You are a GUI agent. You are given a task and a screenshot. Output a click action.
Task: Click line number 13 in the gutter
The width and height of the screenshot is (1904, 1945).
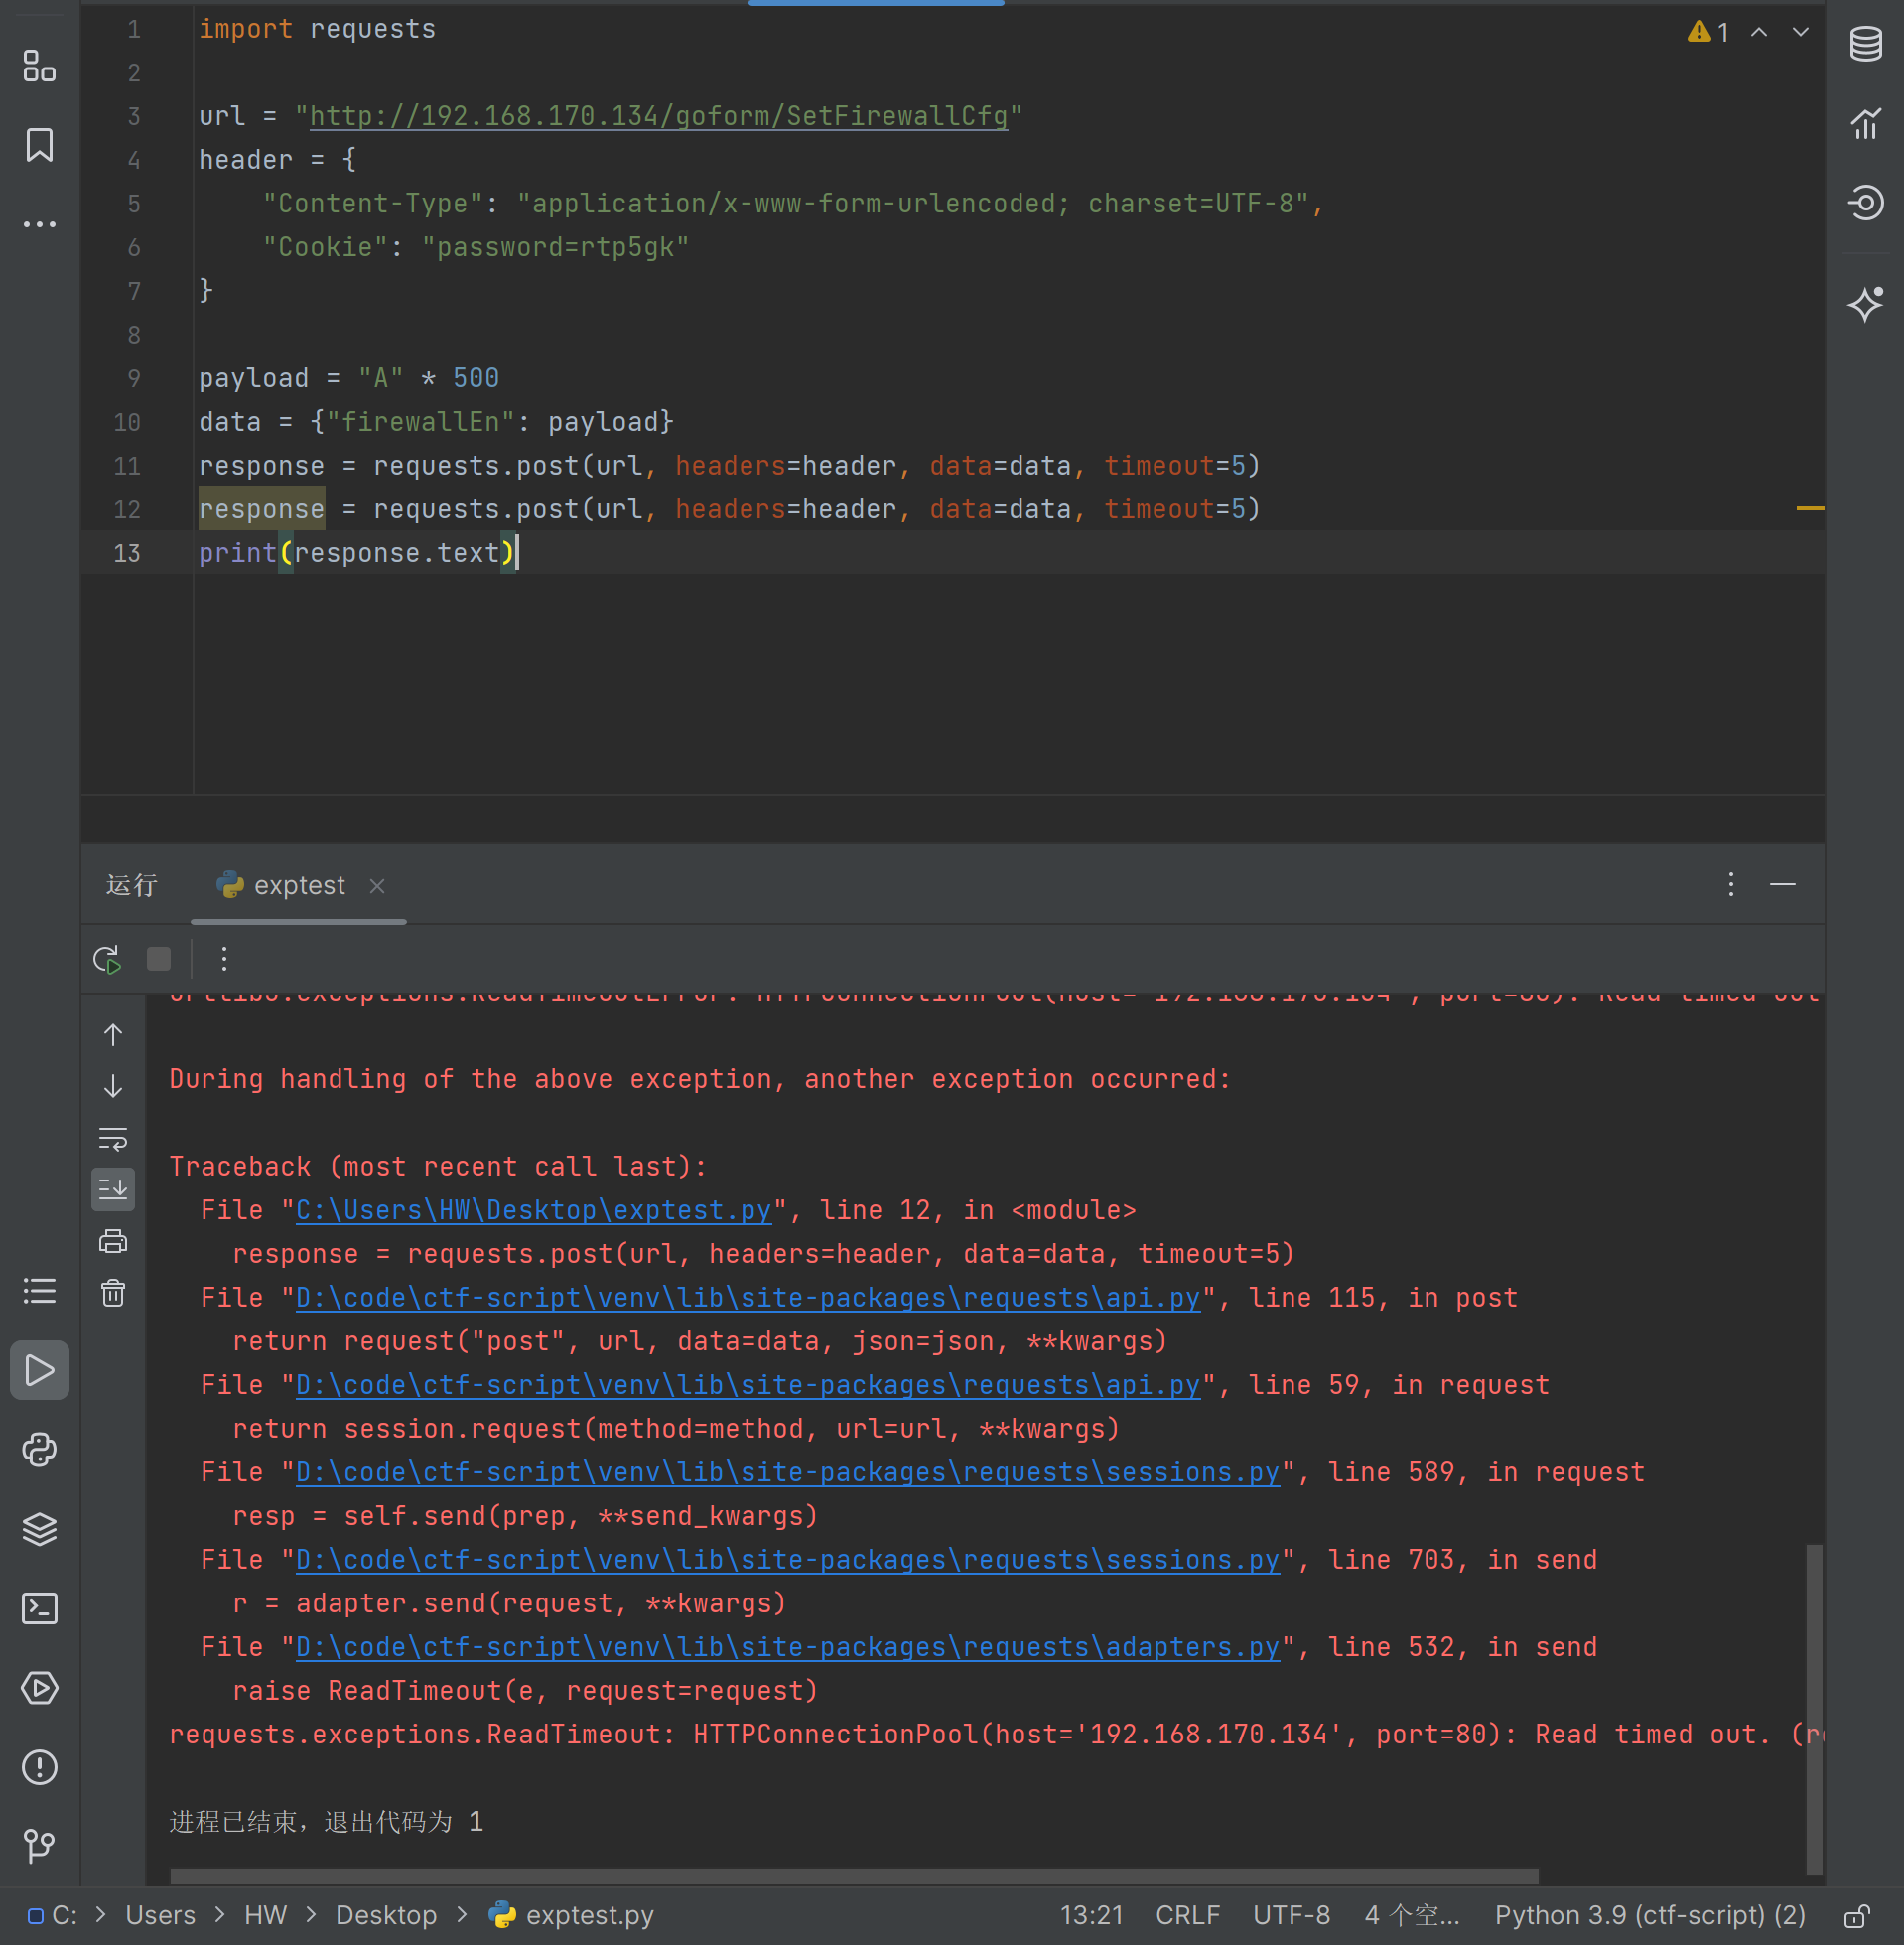click(127, 553)
